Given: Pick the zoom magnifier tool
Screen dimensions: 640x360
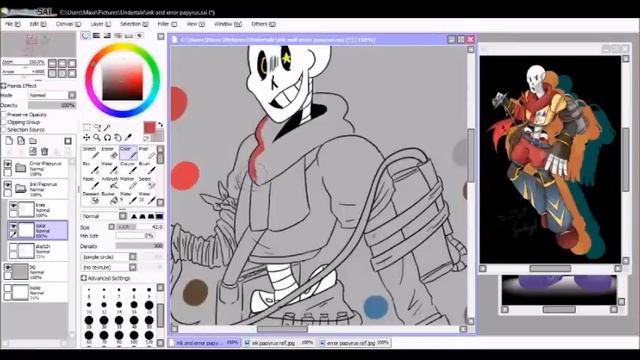Looking at the screenshot, I should [x=97, y=138].
